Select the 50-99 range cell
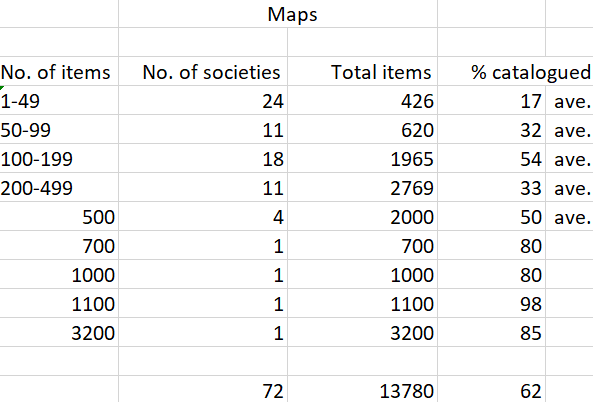This screenshot has height=402, width=593. (59, 130)
